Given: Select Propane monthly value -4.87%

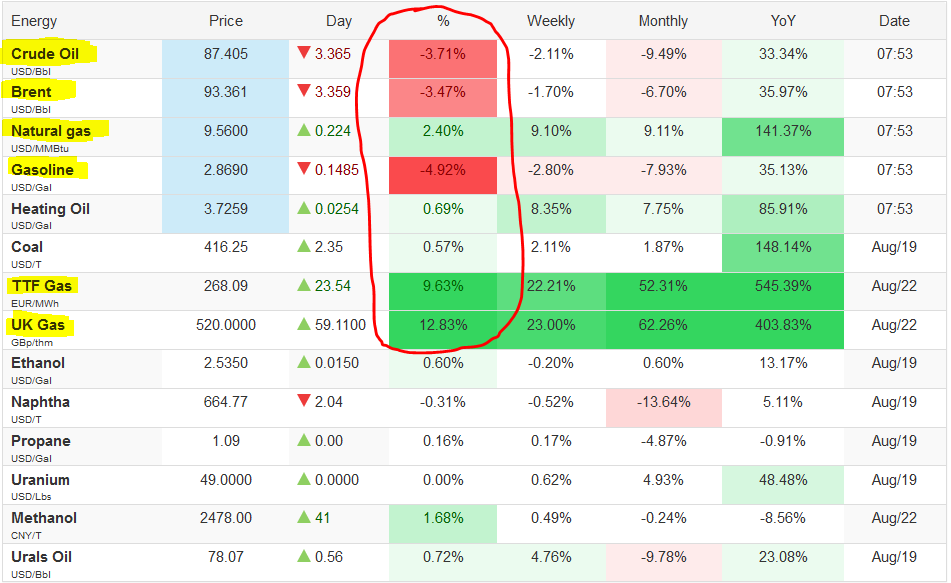Looking at the screenshot, I should pos(664,441).
